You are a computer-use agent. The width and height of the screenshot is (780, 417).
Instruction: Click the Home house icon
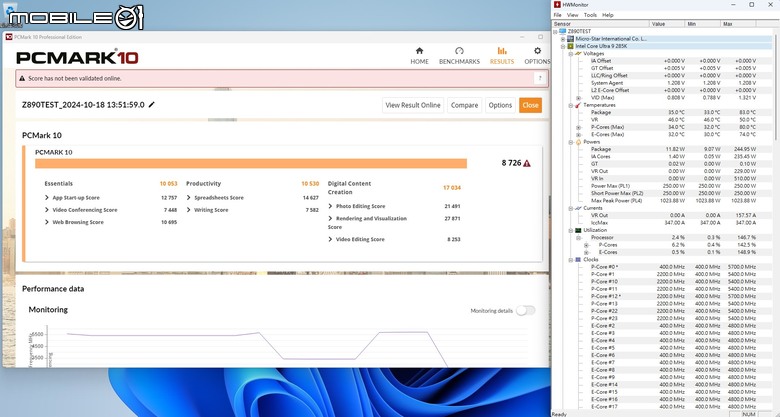419,50
